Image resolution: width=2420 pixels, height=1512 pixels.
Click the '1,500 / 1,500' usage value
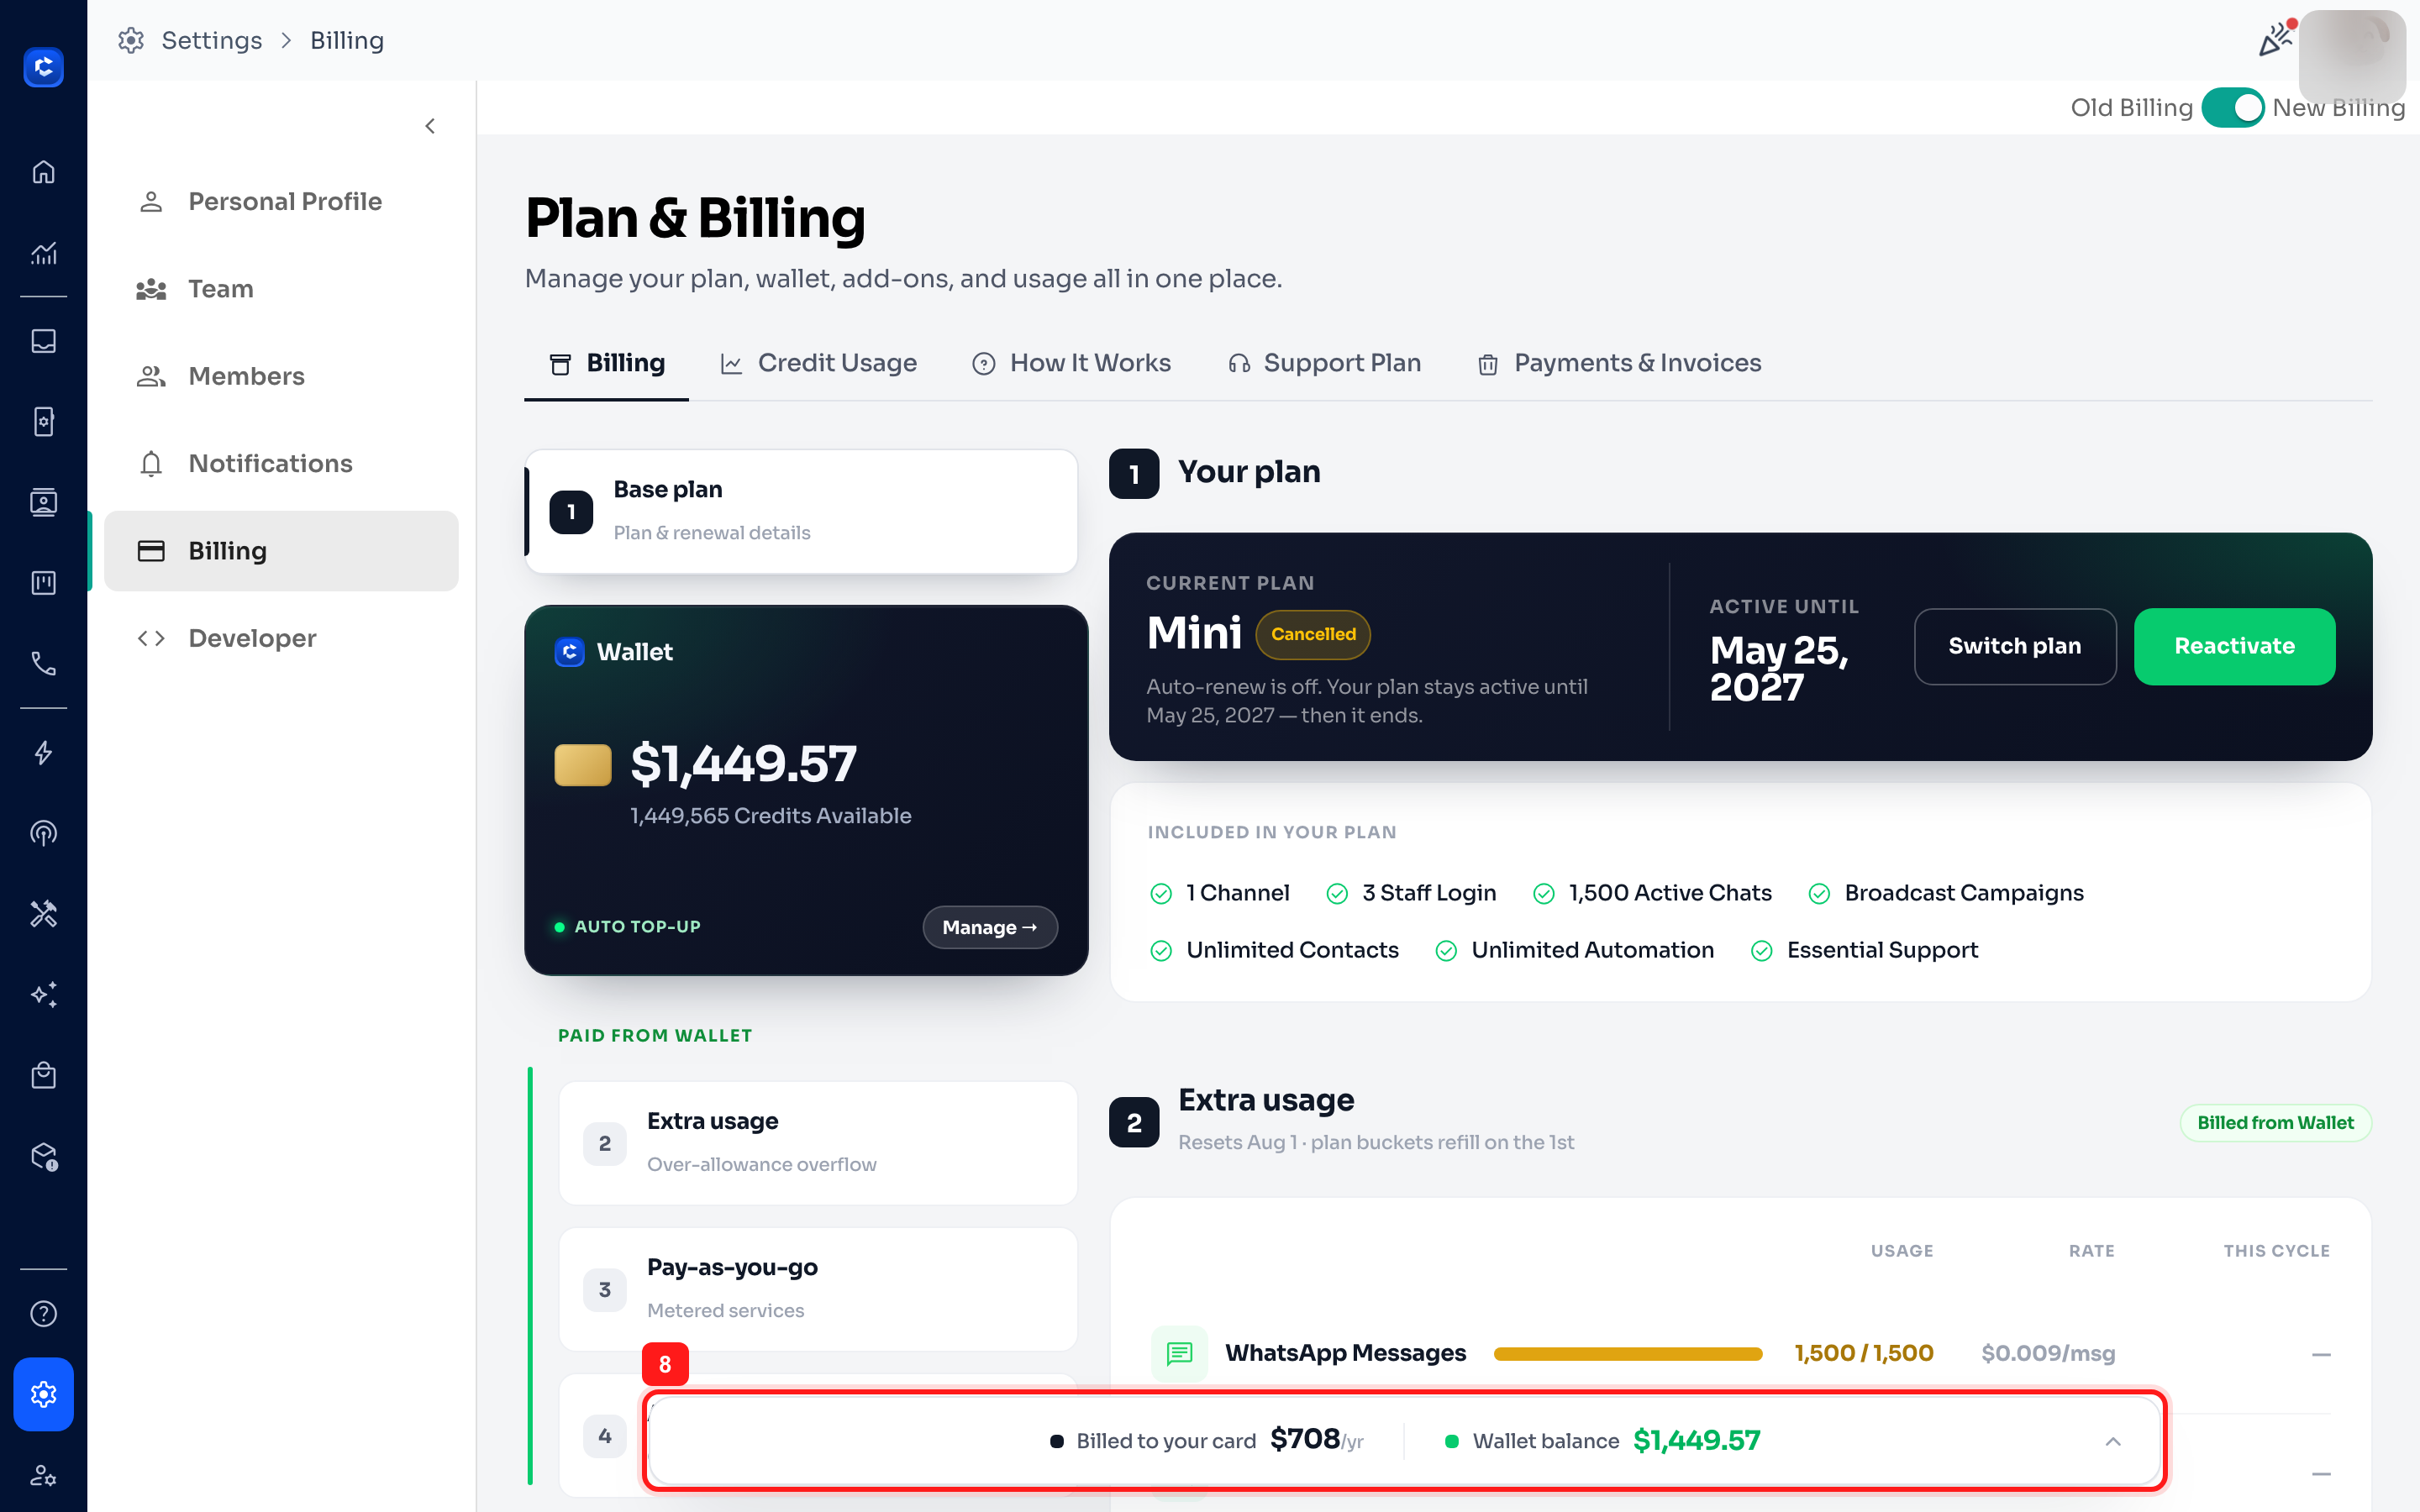point(1864,1353)
